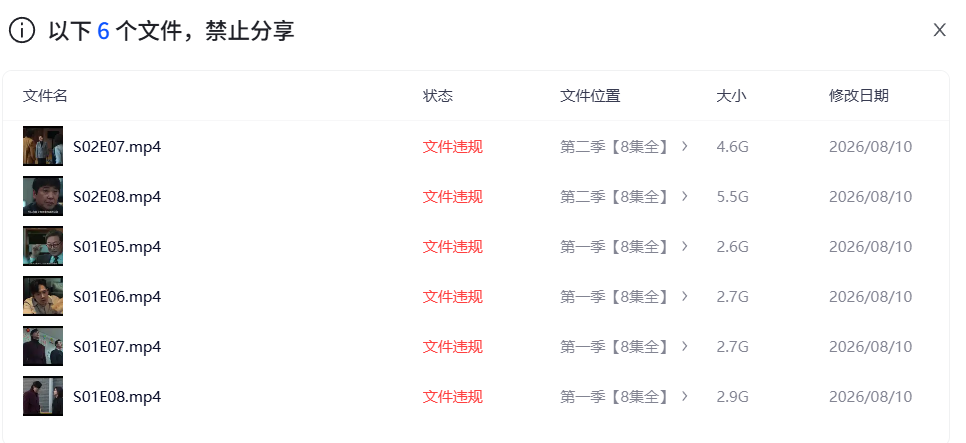The width and height of the screenshot is (966, 443).
Task: Go to 第一季【8集全】 folder of S01E06.mp4
Action: pyautogui.click(x=614, y=296)
